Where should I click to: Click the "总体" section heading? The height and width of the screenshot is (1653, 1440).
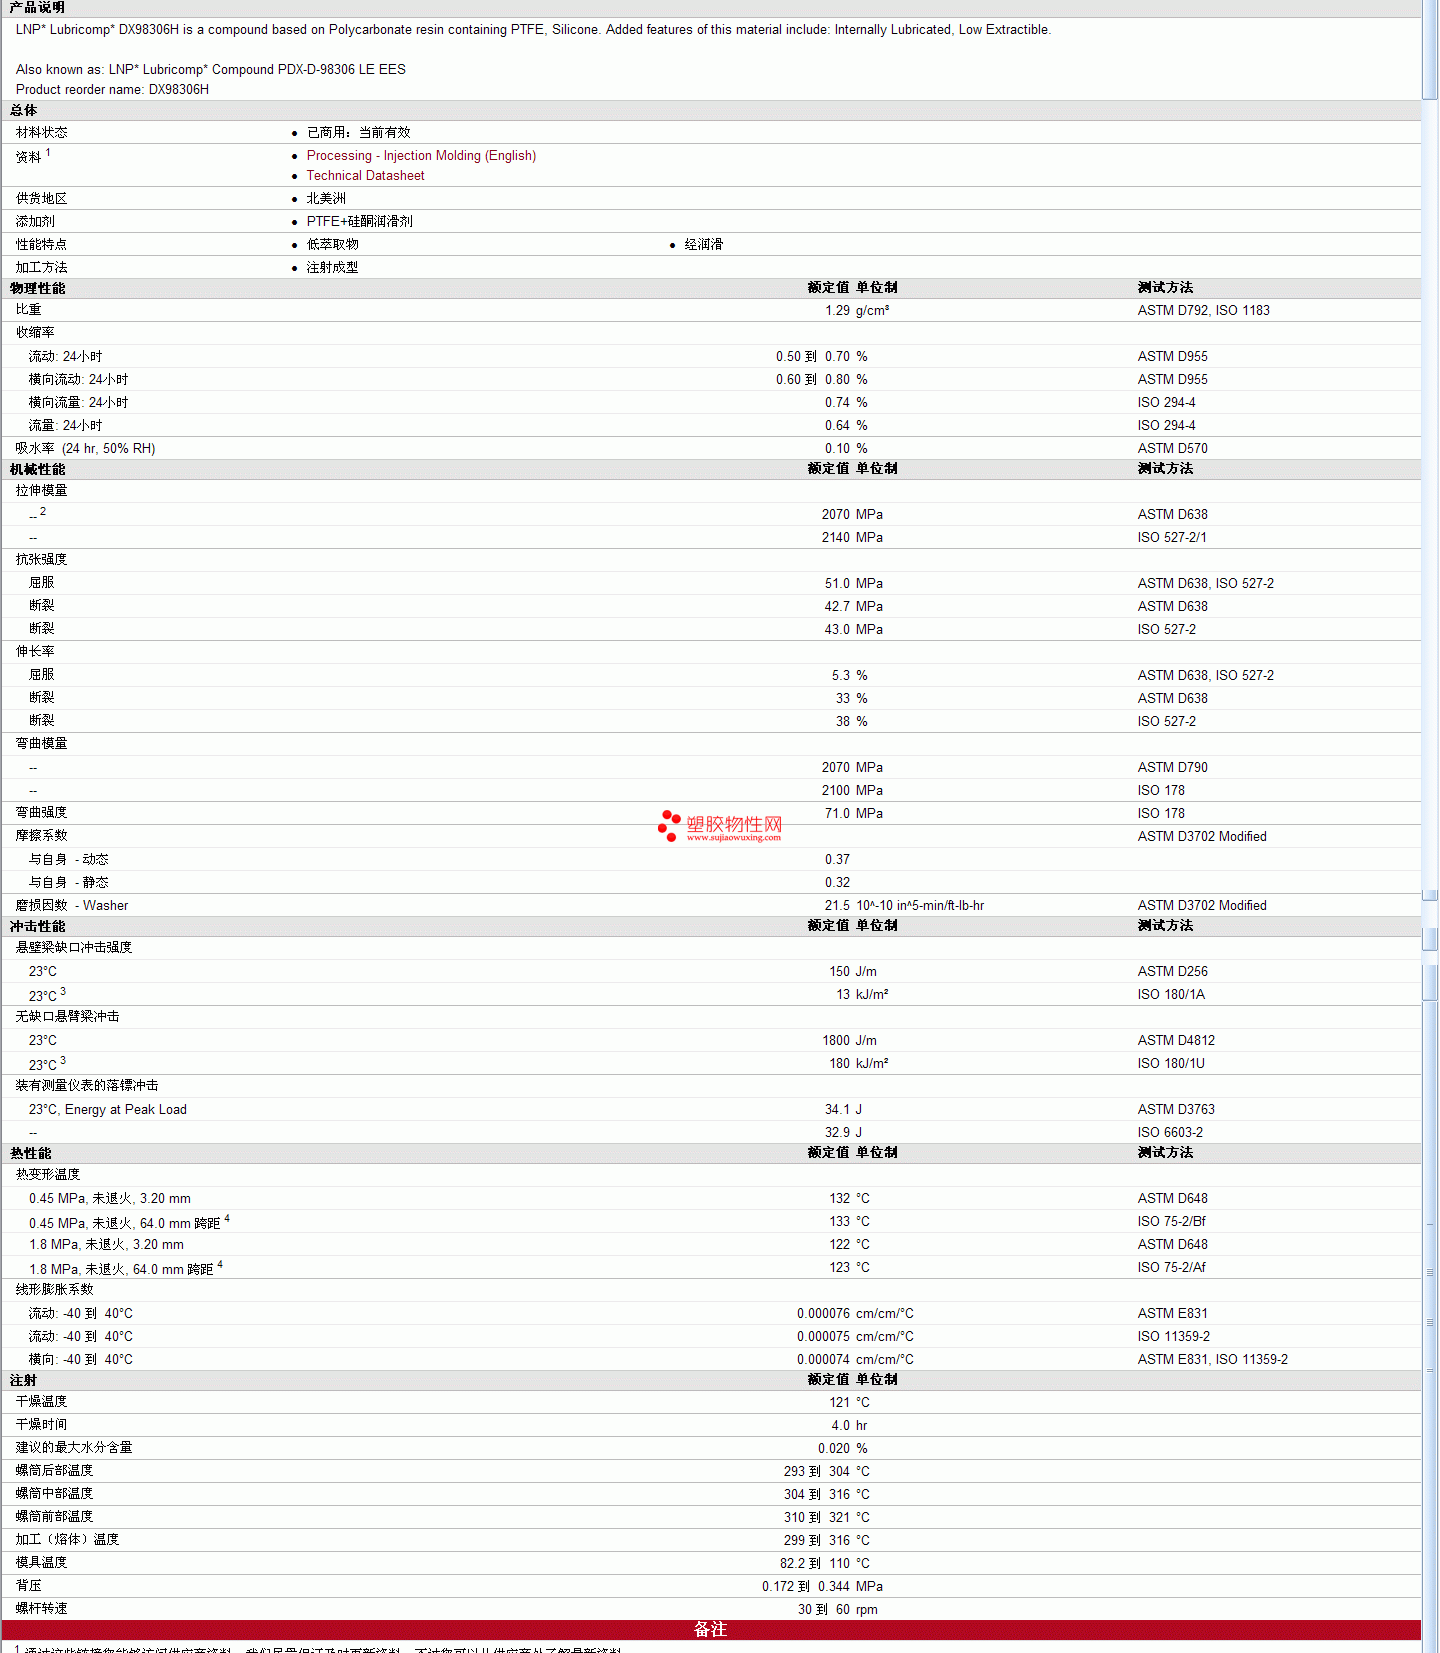23,111
